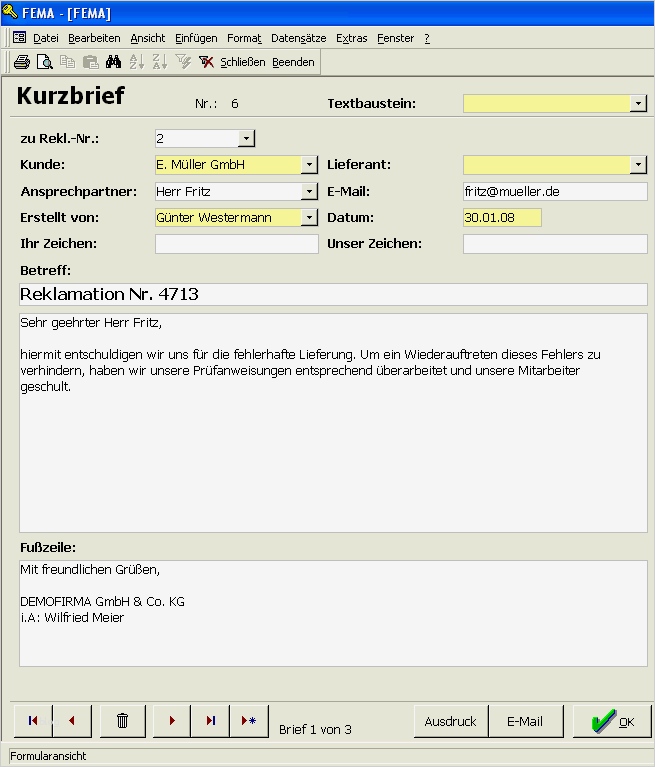Click the Erstellt von field Günter Westermann
This screenshot has height=767, width=655.
[228, 218]
